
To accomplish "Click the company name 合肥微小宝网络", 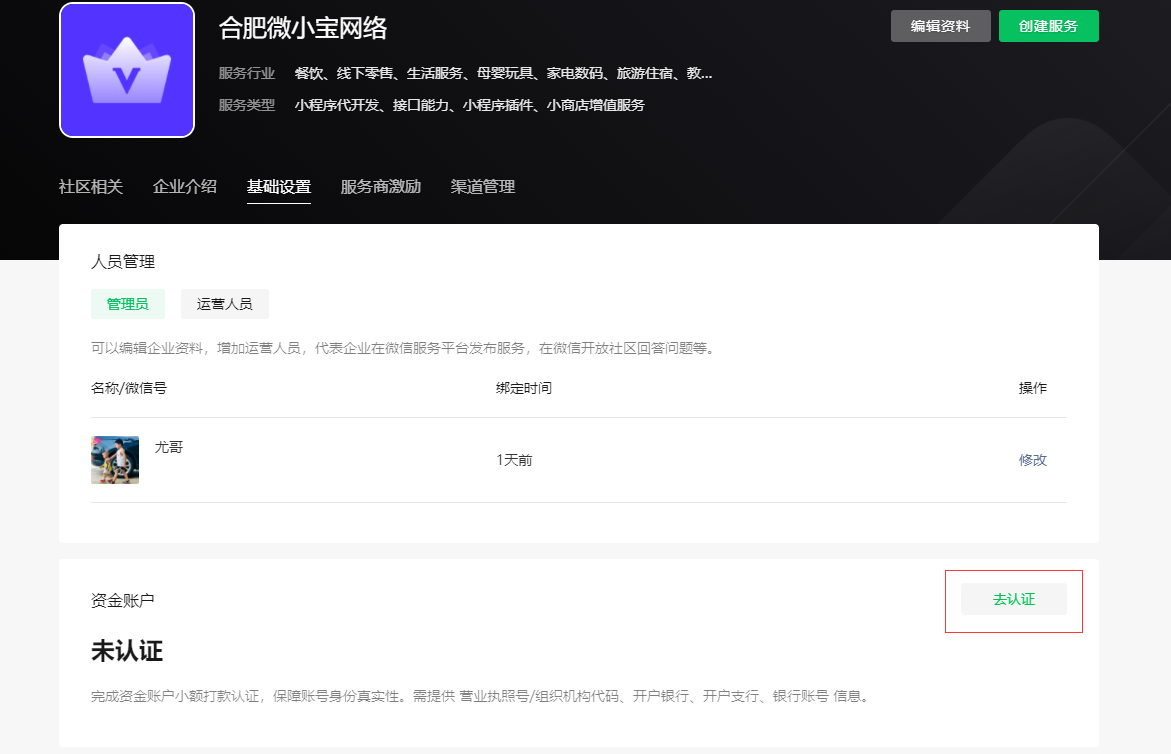I will (303, 28).
